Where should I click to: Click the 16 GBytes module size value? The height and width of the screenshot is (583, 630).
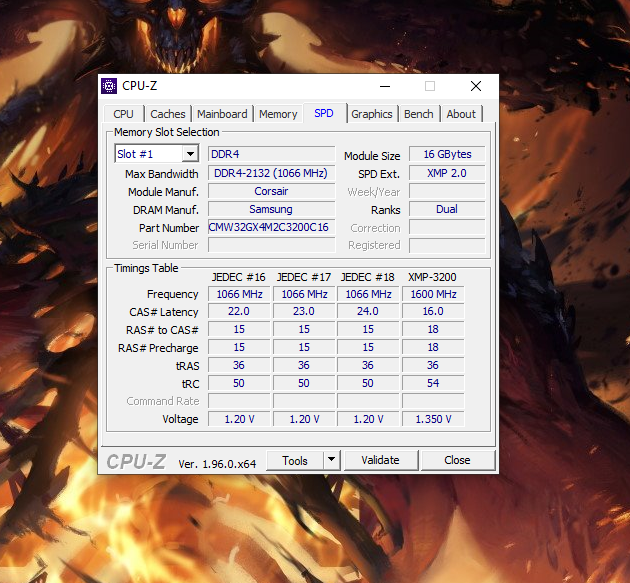click(447, 154)
